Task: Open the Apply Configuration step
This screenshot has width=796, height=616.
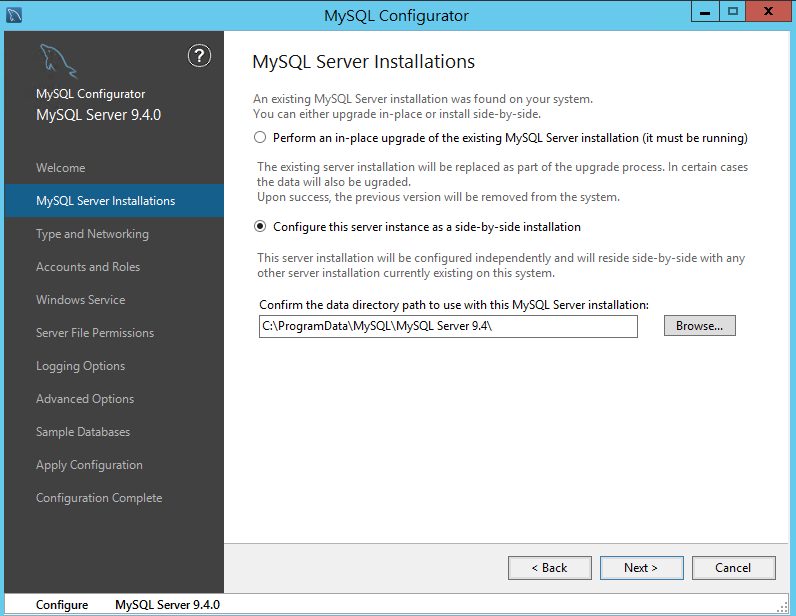Action: point(89,465)
